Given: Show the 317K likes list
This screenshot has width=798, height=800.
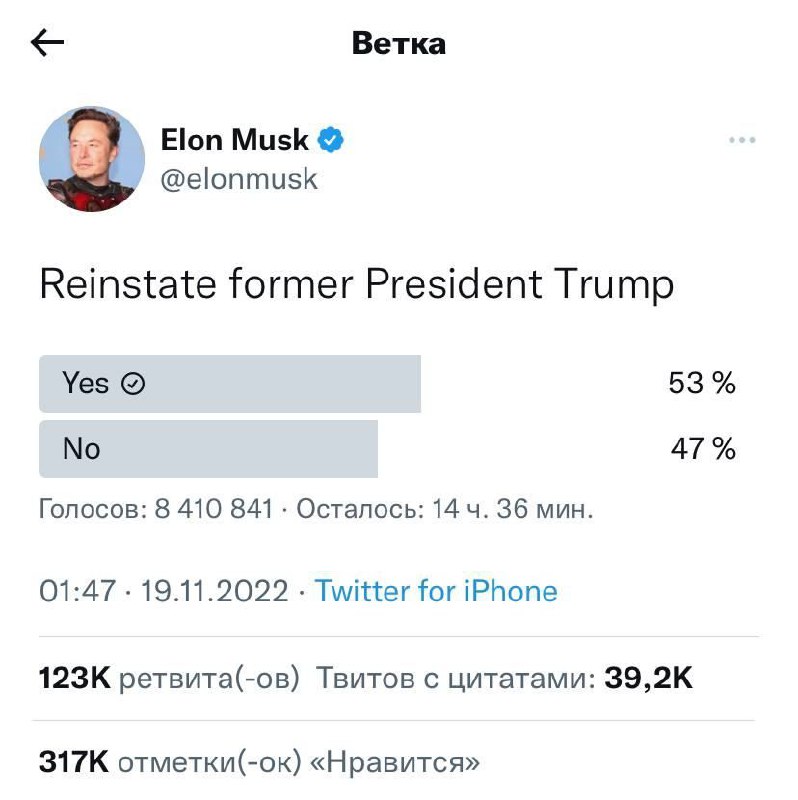Looking at the screenshot, I should coord(259,763).
